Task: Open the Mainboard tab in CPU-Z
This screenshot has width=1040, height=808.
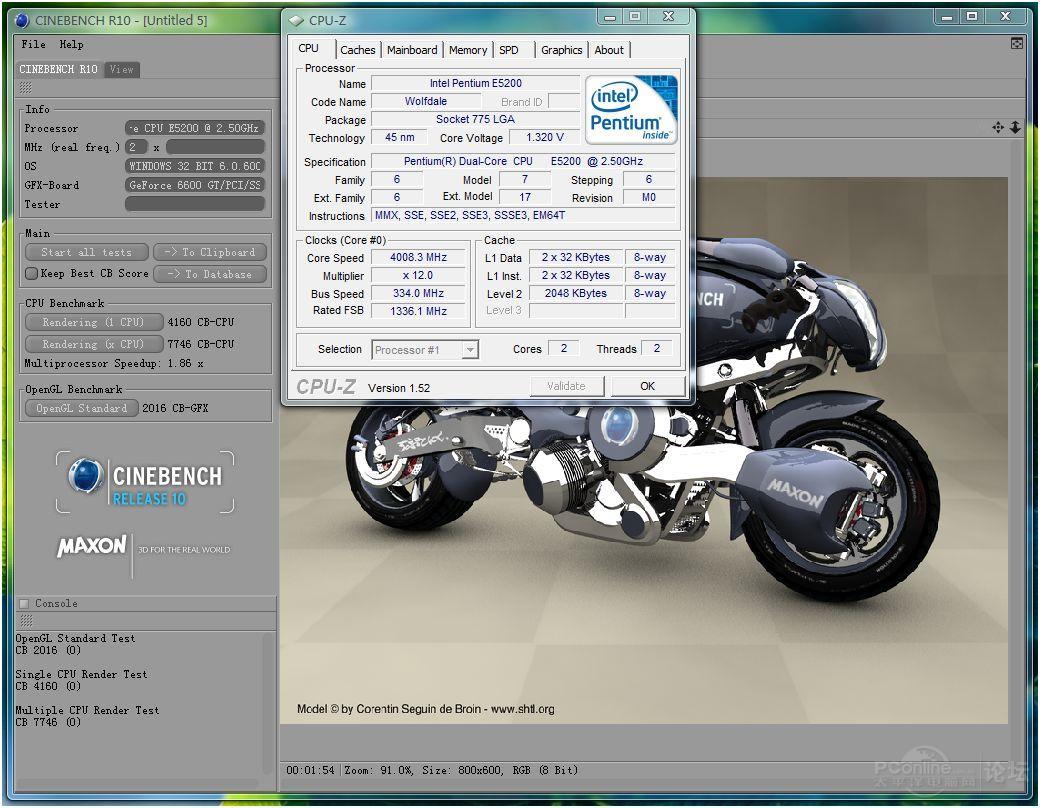Action: [412, 50]
